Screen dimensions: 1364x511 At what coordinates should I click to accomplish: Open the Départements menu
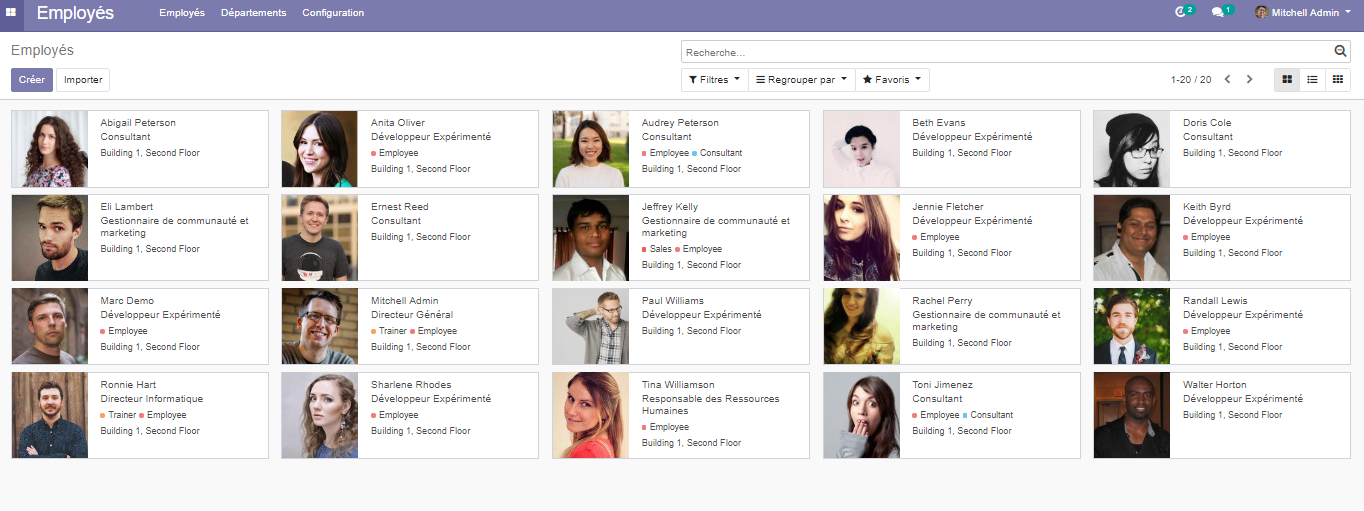click(253, 13)
